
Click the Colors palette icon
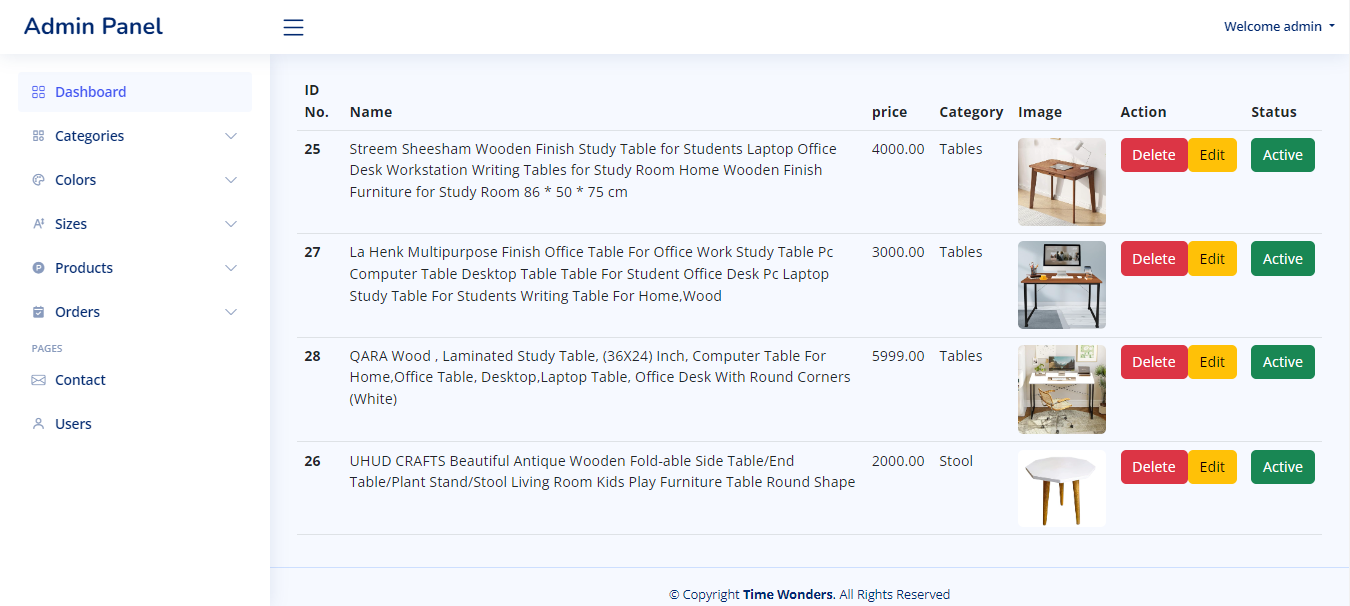click(x=38, y=180)
